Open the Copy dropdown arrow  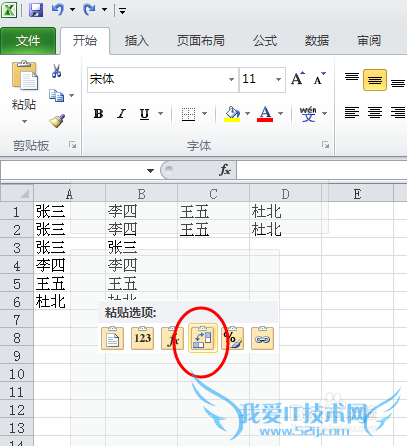click(72, 96)
